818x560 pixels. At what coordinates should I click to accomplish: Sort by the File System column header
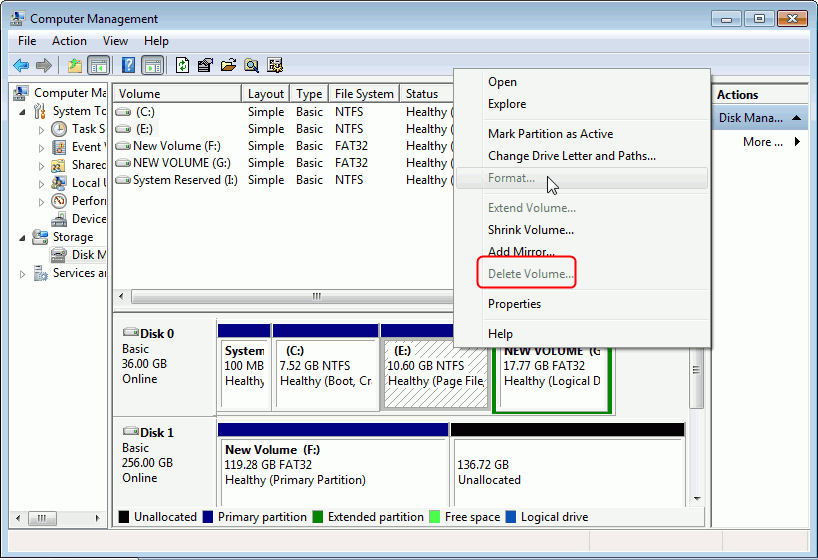pyautogui.click(x=364, y=93)
